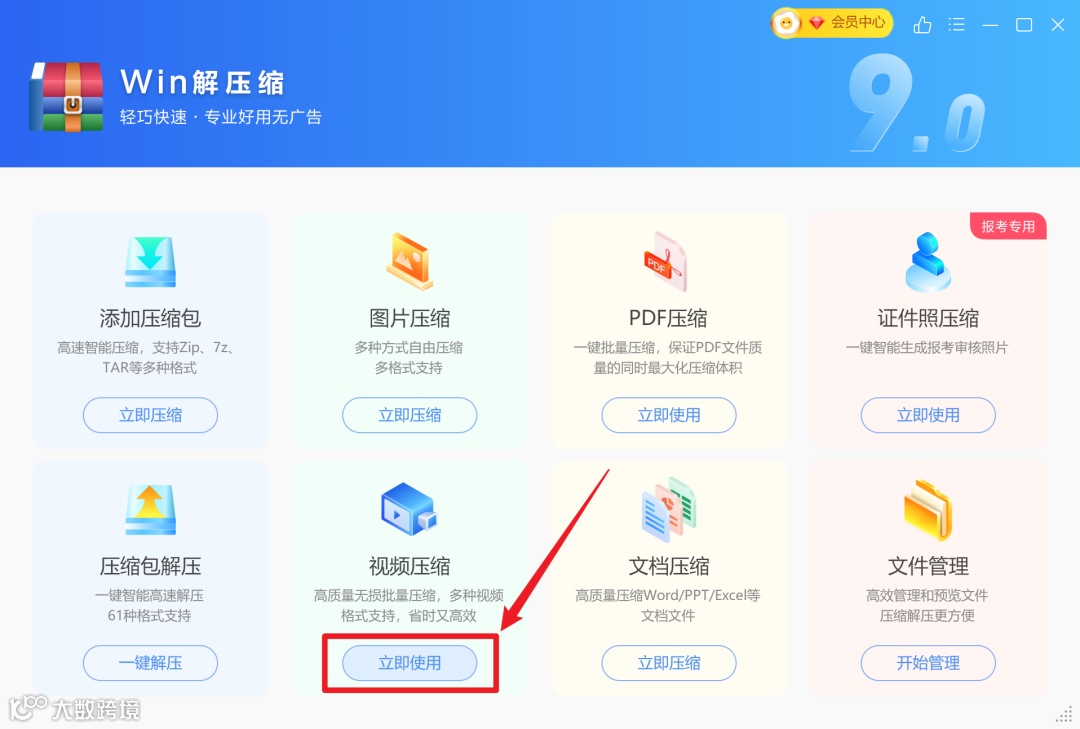Click the archive extraction up-arrow icon

click(x=150, y=510)
